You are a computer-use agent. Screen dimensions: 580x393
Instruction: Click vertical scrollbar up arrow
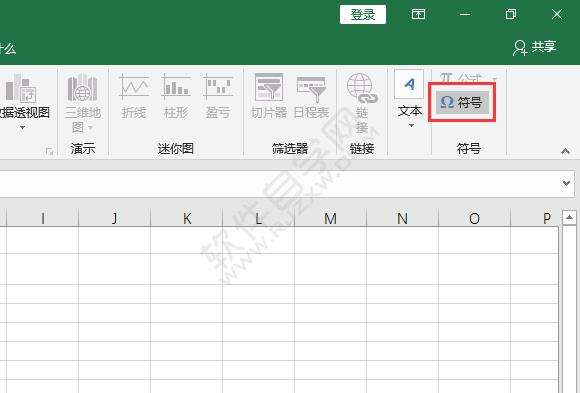tap(569, 218)
